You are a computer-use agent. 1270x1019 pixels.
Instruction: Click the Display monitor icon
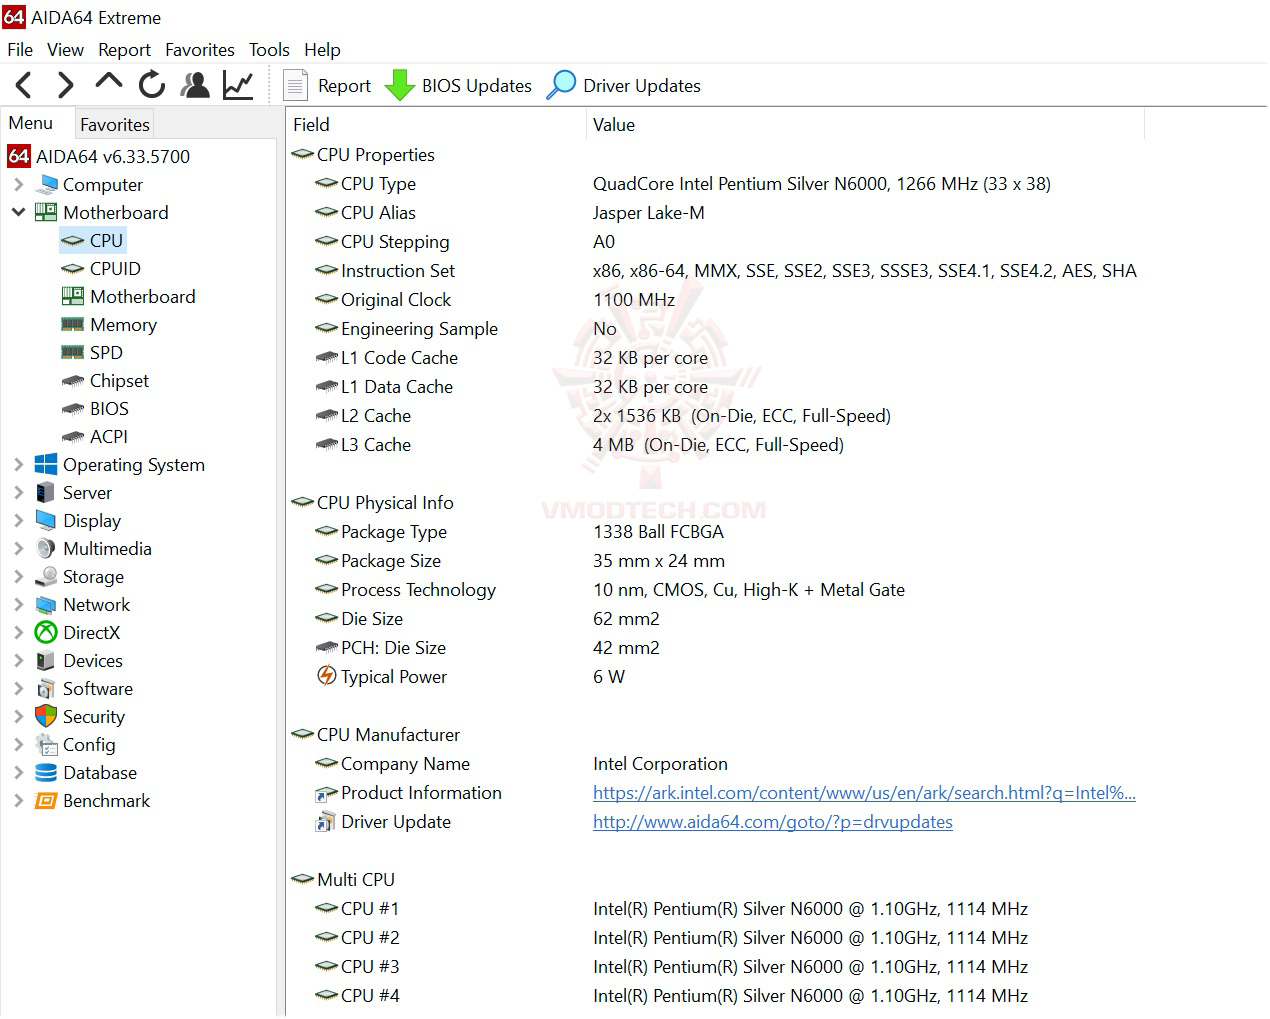click(46, 521)
